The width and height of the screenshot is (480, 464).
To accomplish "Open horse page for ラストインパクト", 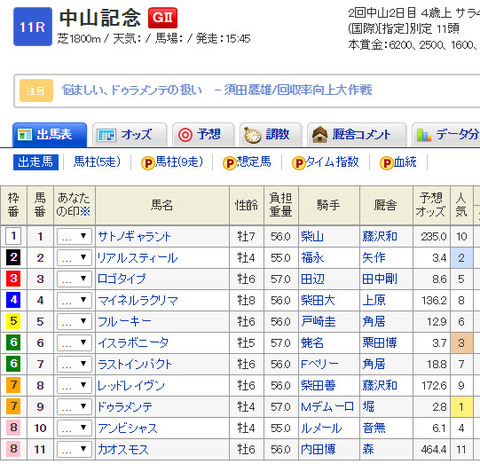I will (x=135, y=364).
